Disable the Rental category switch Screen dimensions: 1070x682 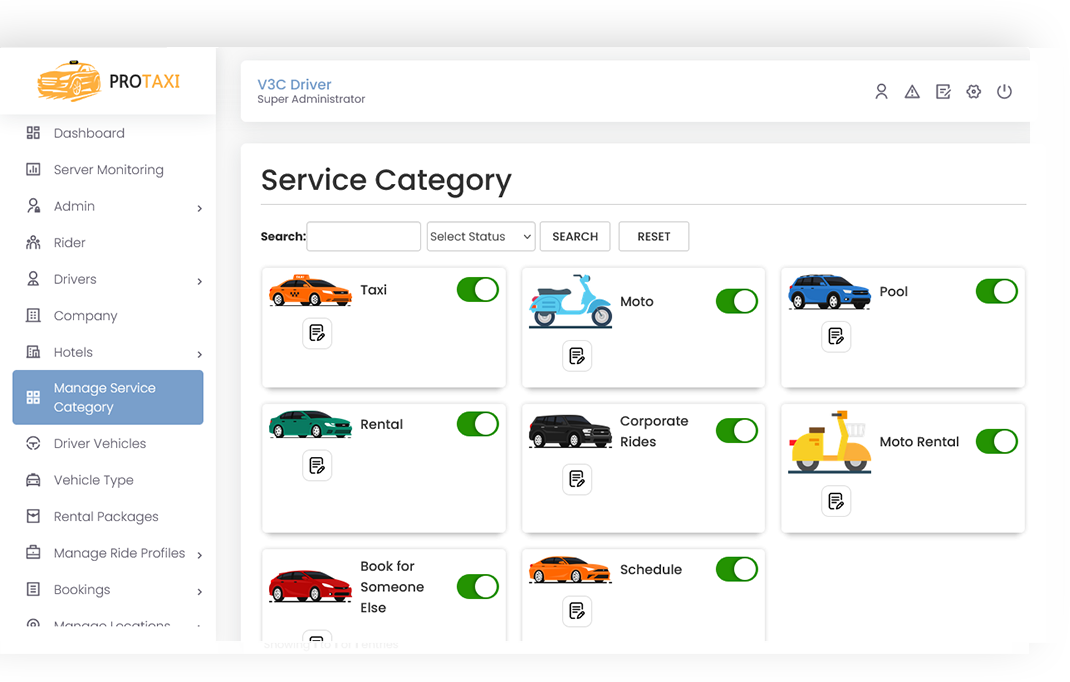pos(478,424)
